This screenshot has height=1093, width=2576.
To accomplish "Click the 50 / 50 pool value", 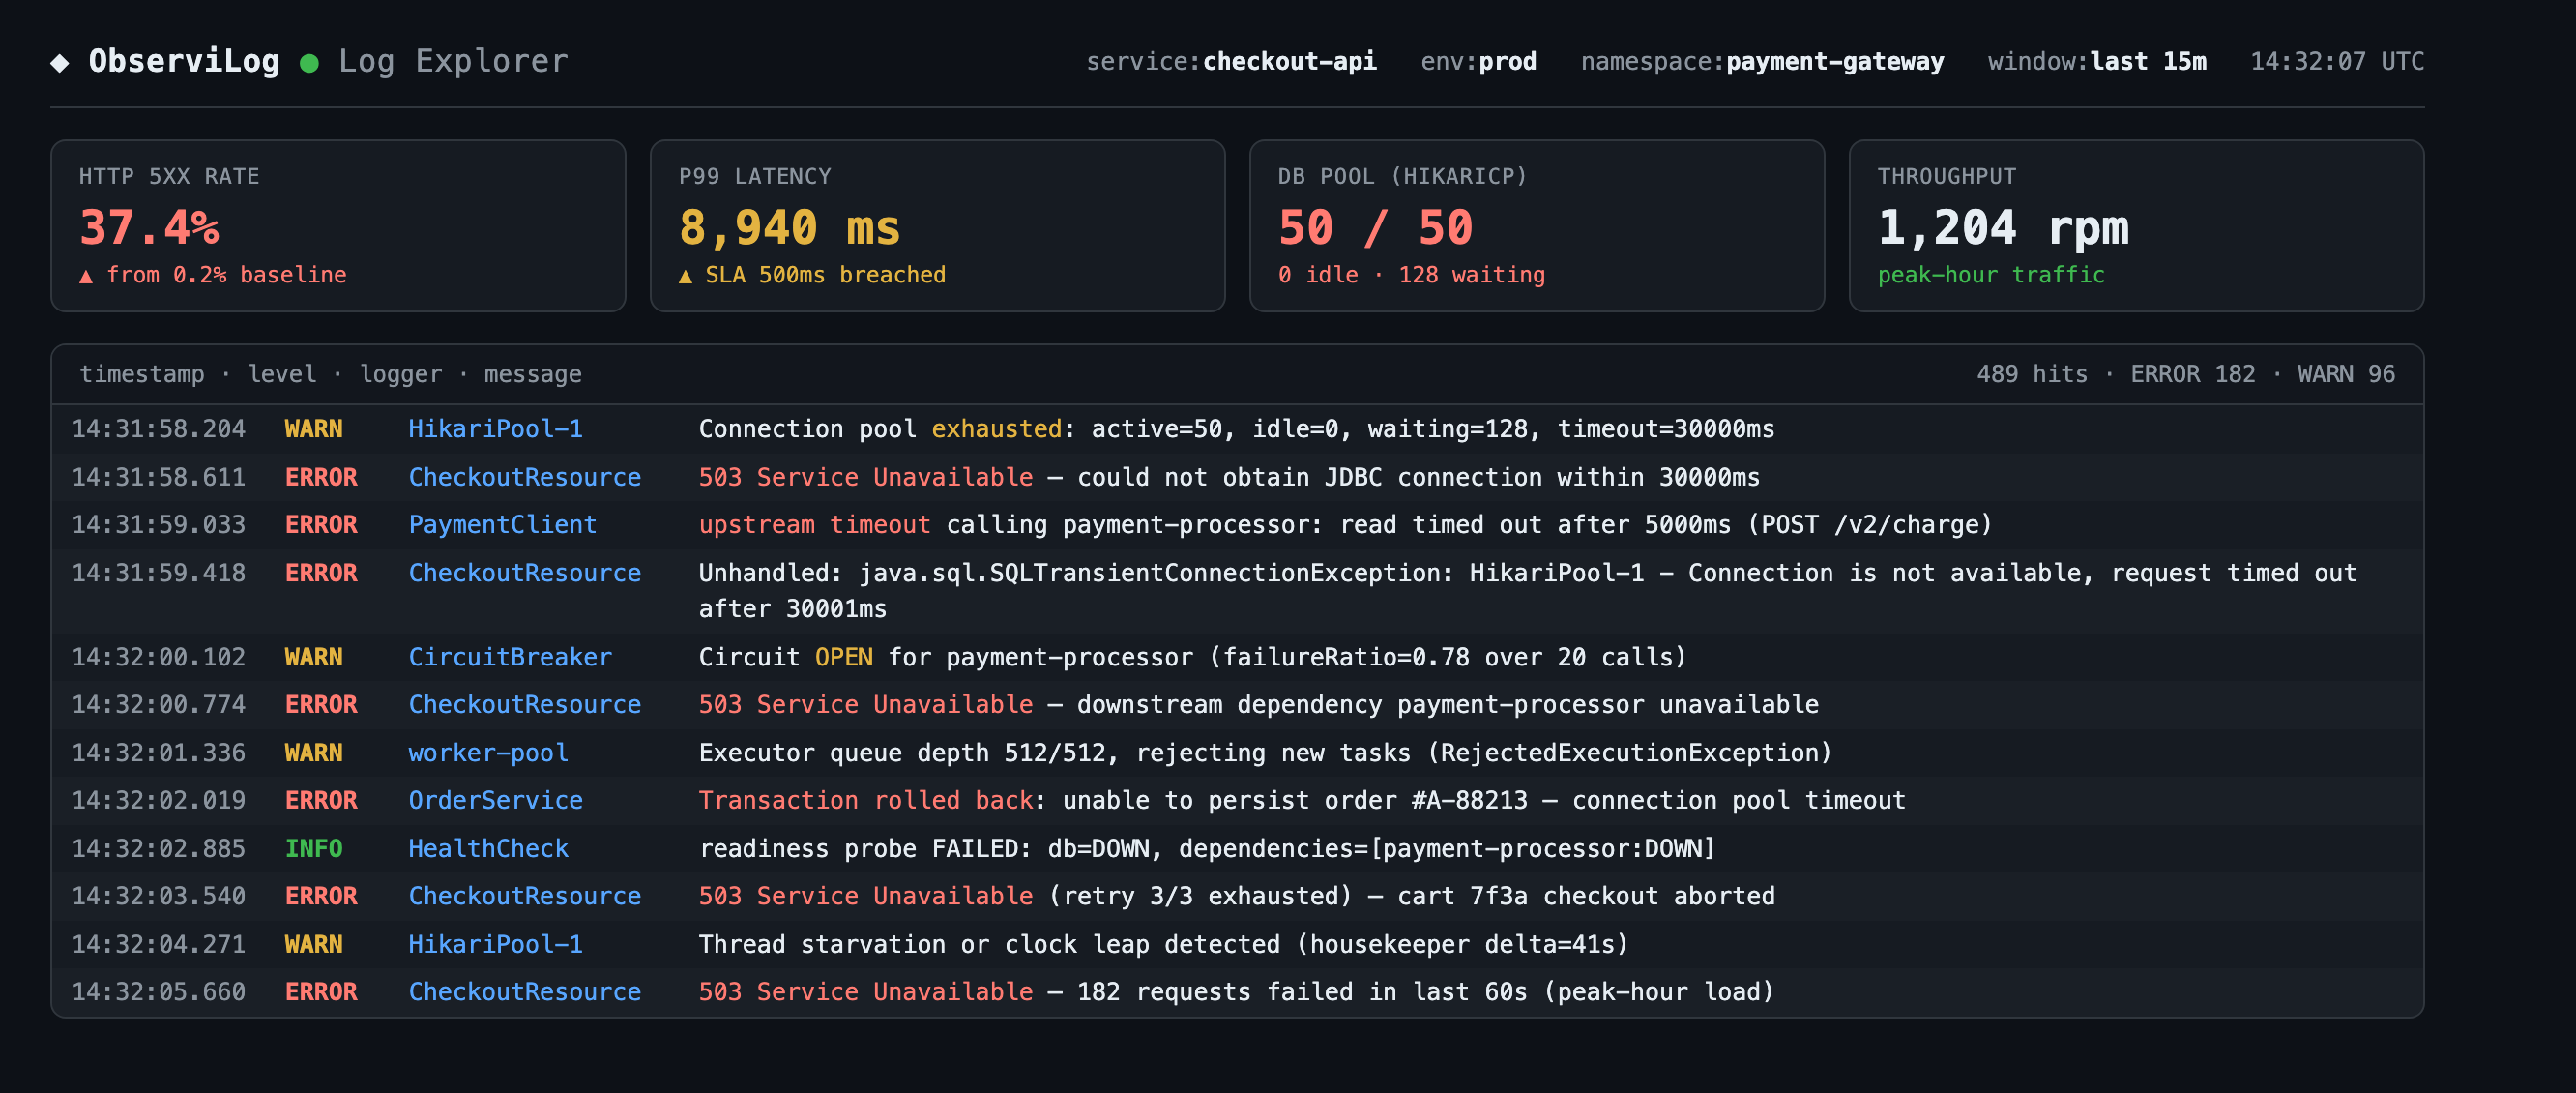I will (1375, 227).
